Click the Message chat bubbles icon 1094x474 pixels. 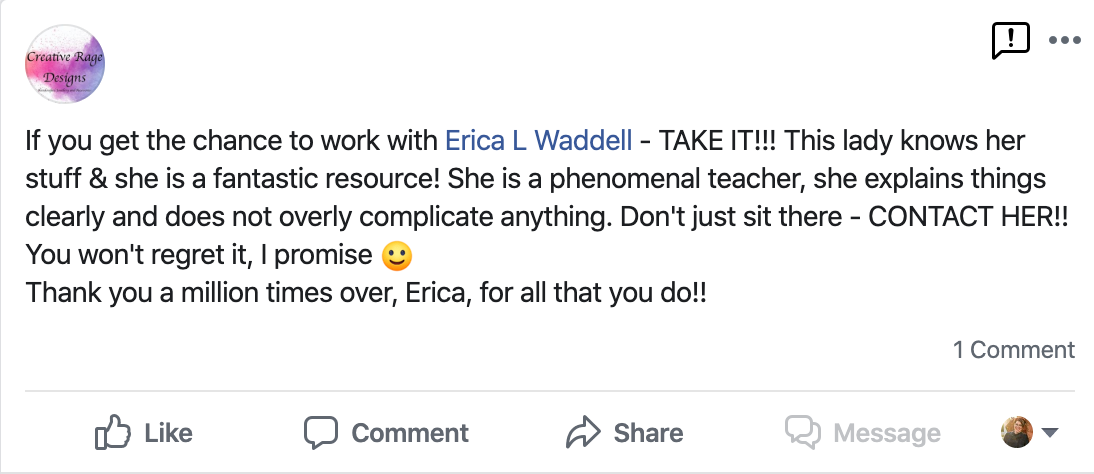[x=803, y=432]
